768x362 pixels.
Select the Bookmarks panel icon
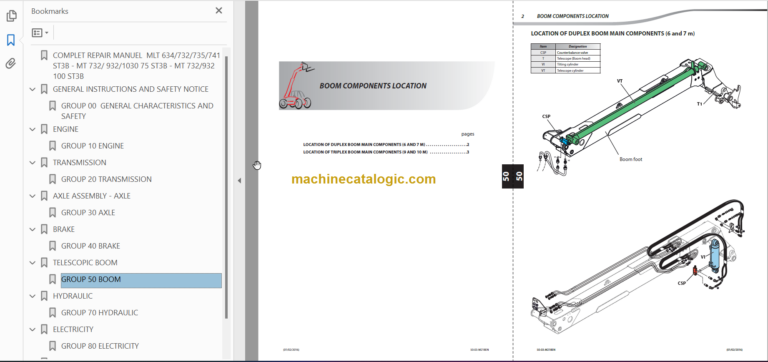[11, 40]
